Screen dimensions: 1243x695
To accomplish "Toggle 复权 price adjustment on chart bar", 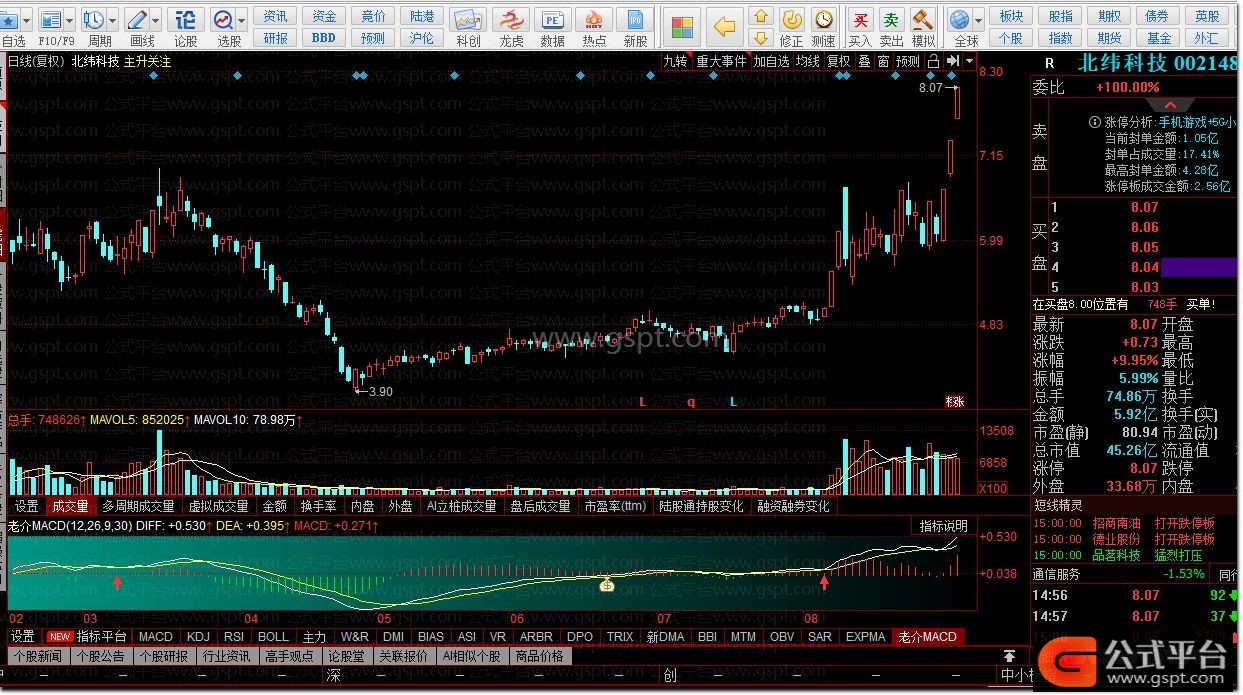I will (839, 61).
